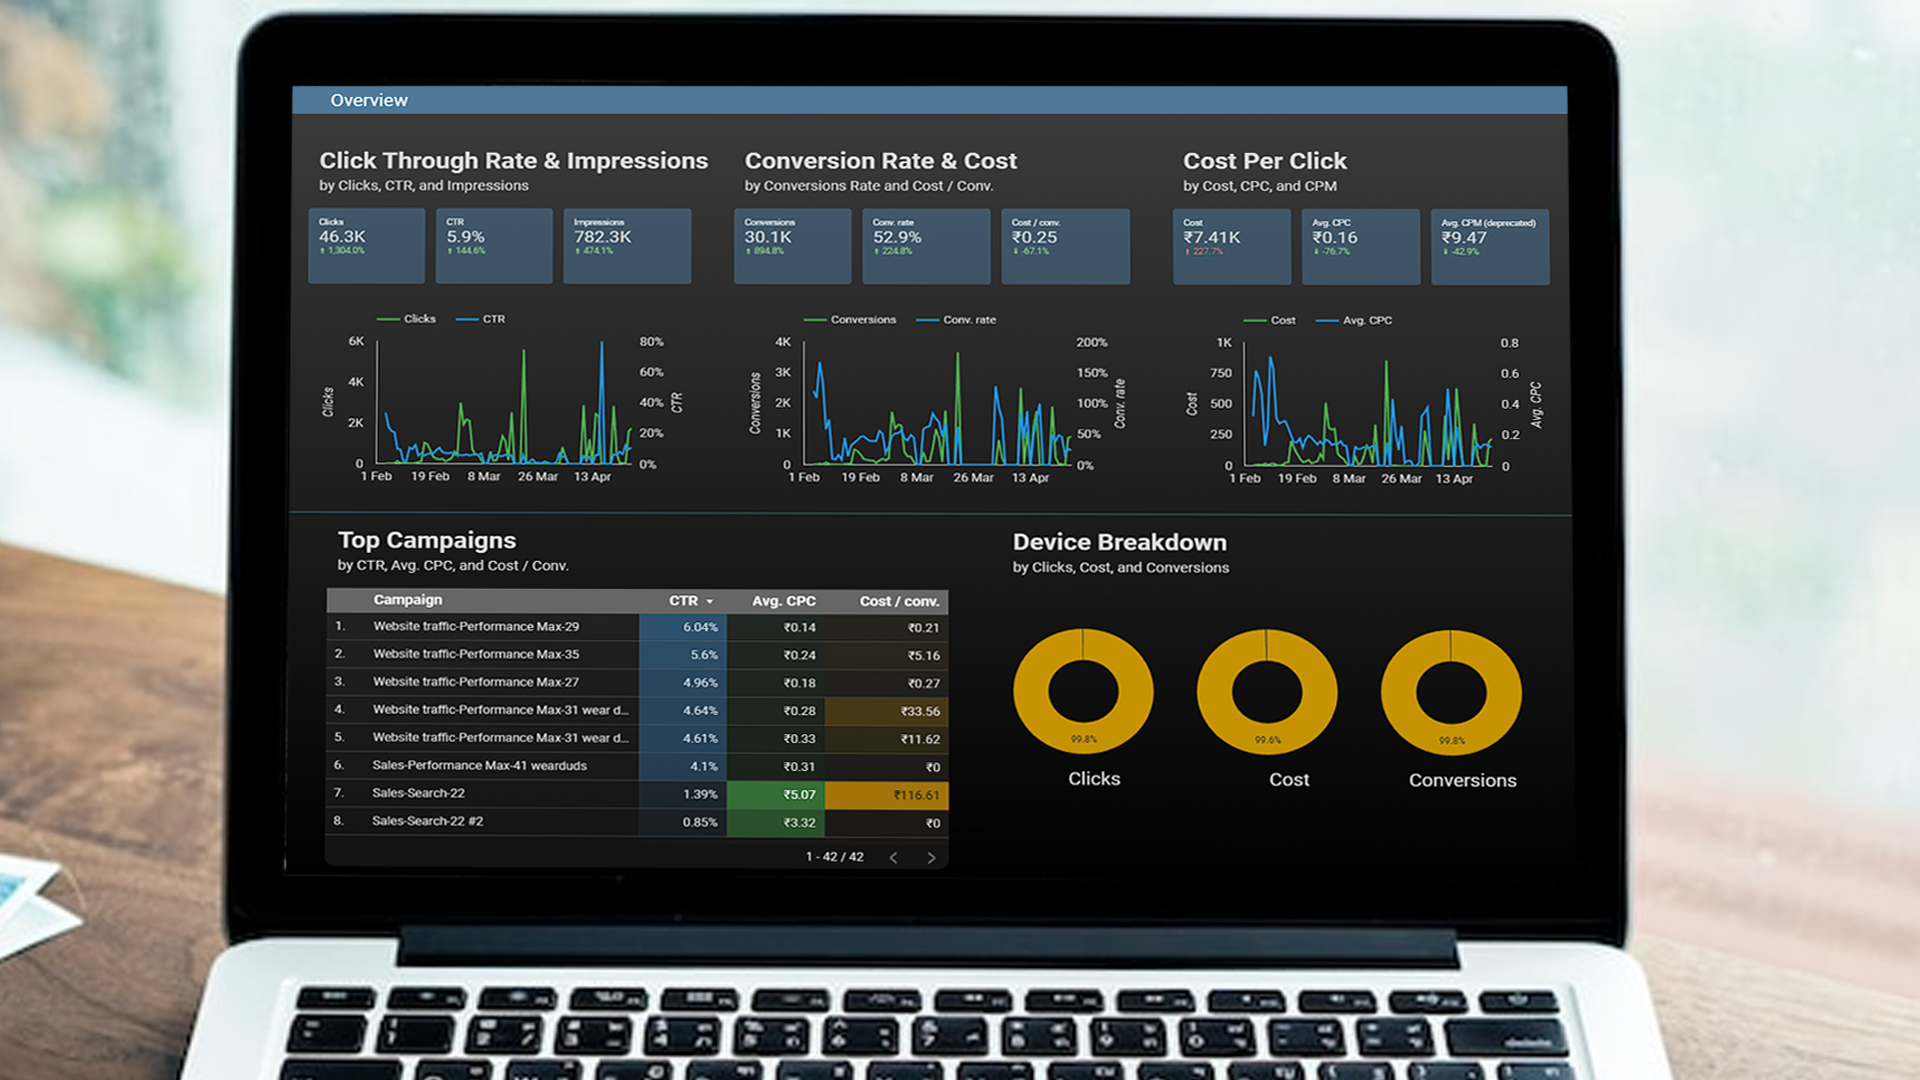
Task: Select row Sales-Performance Max-41 wearduds
Action: 637,766
